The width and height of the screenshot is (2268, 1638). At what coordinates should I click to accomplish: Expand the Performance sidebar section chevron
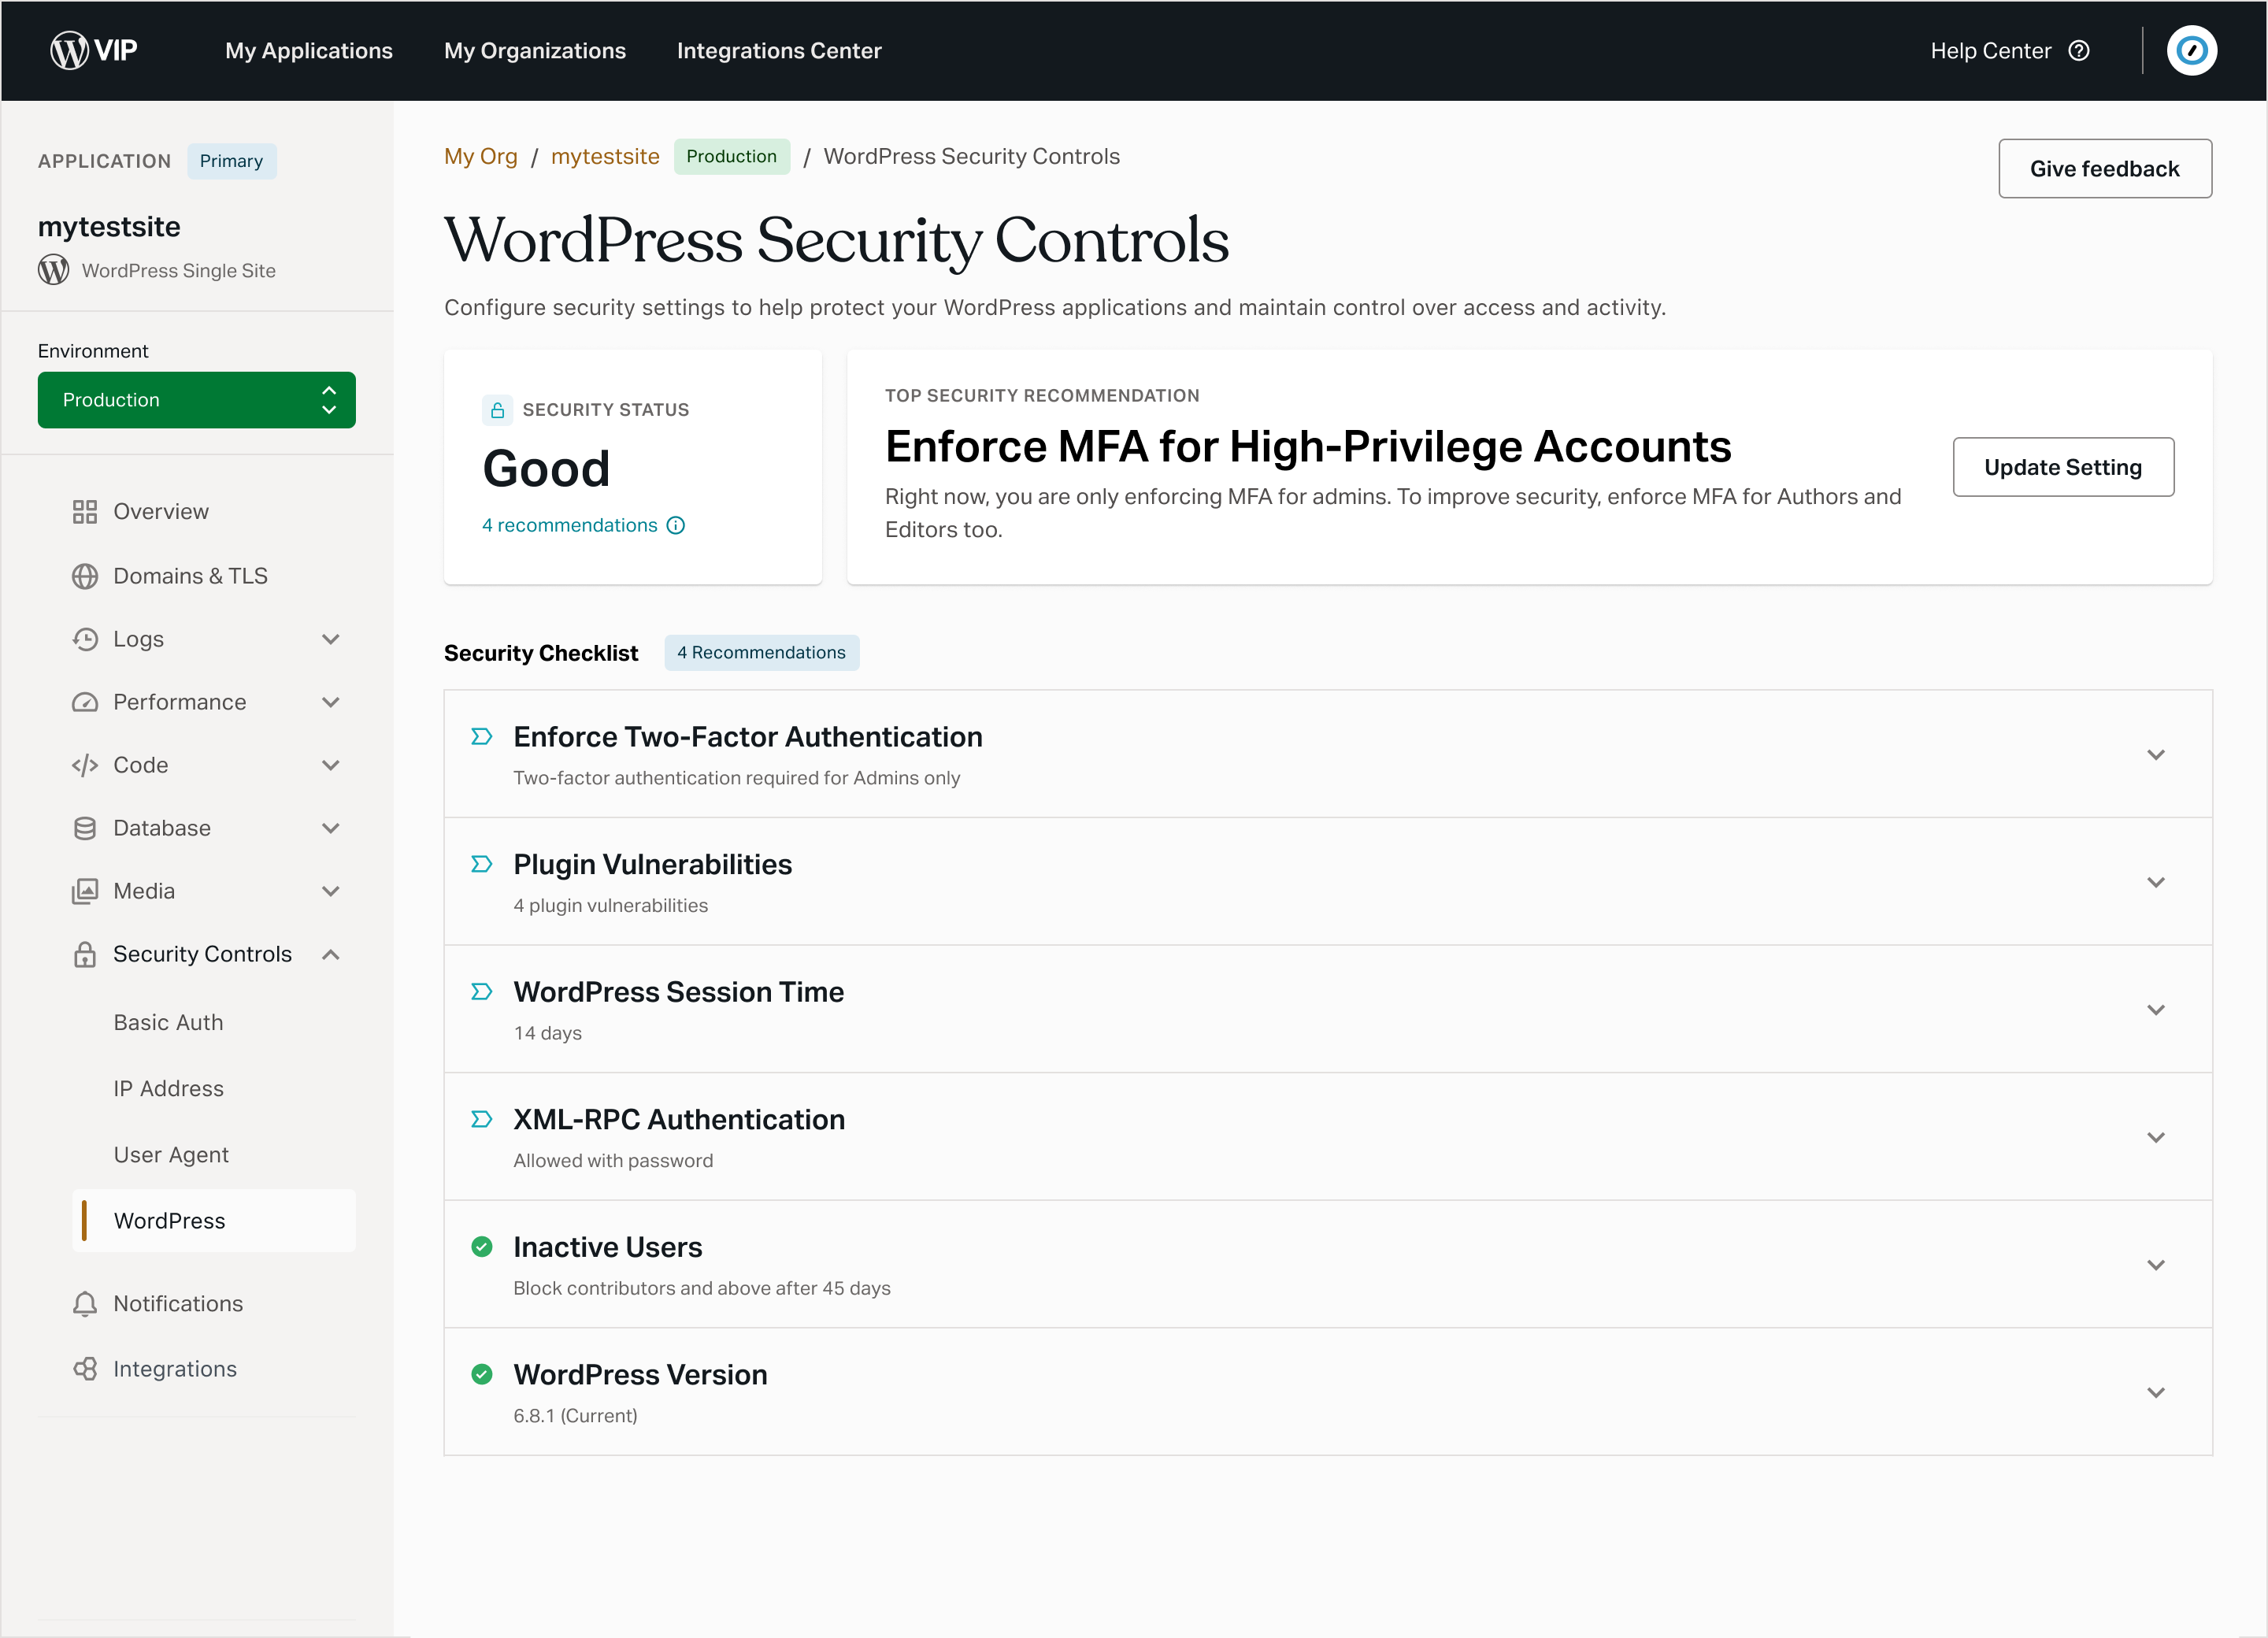[331, 702]
